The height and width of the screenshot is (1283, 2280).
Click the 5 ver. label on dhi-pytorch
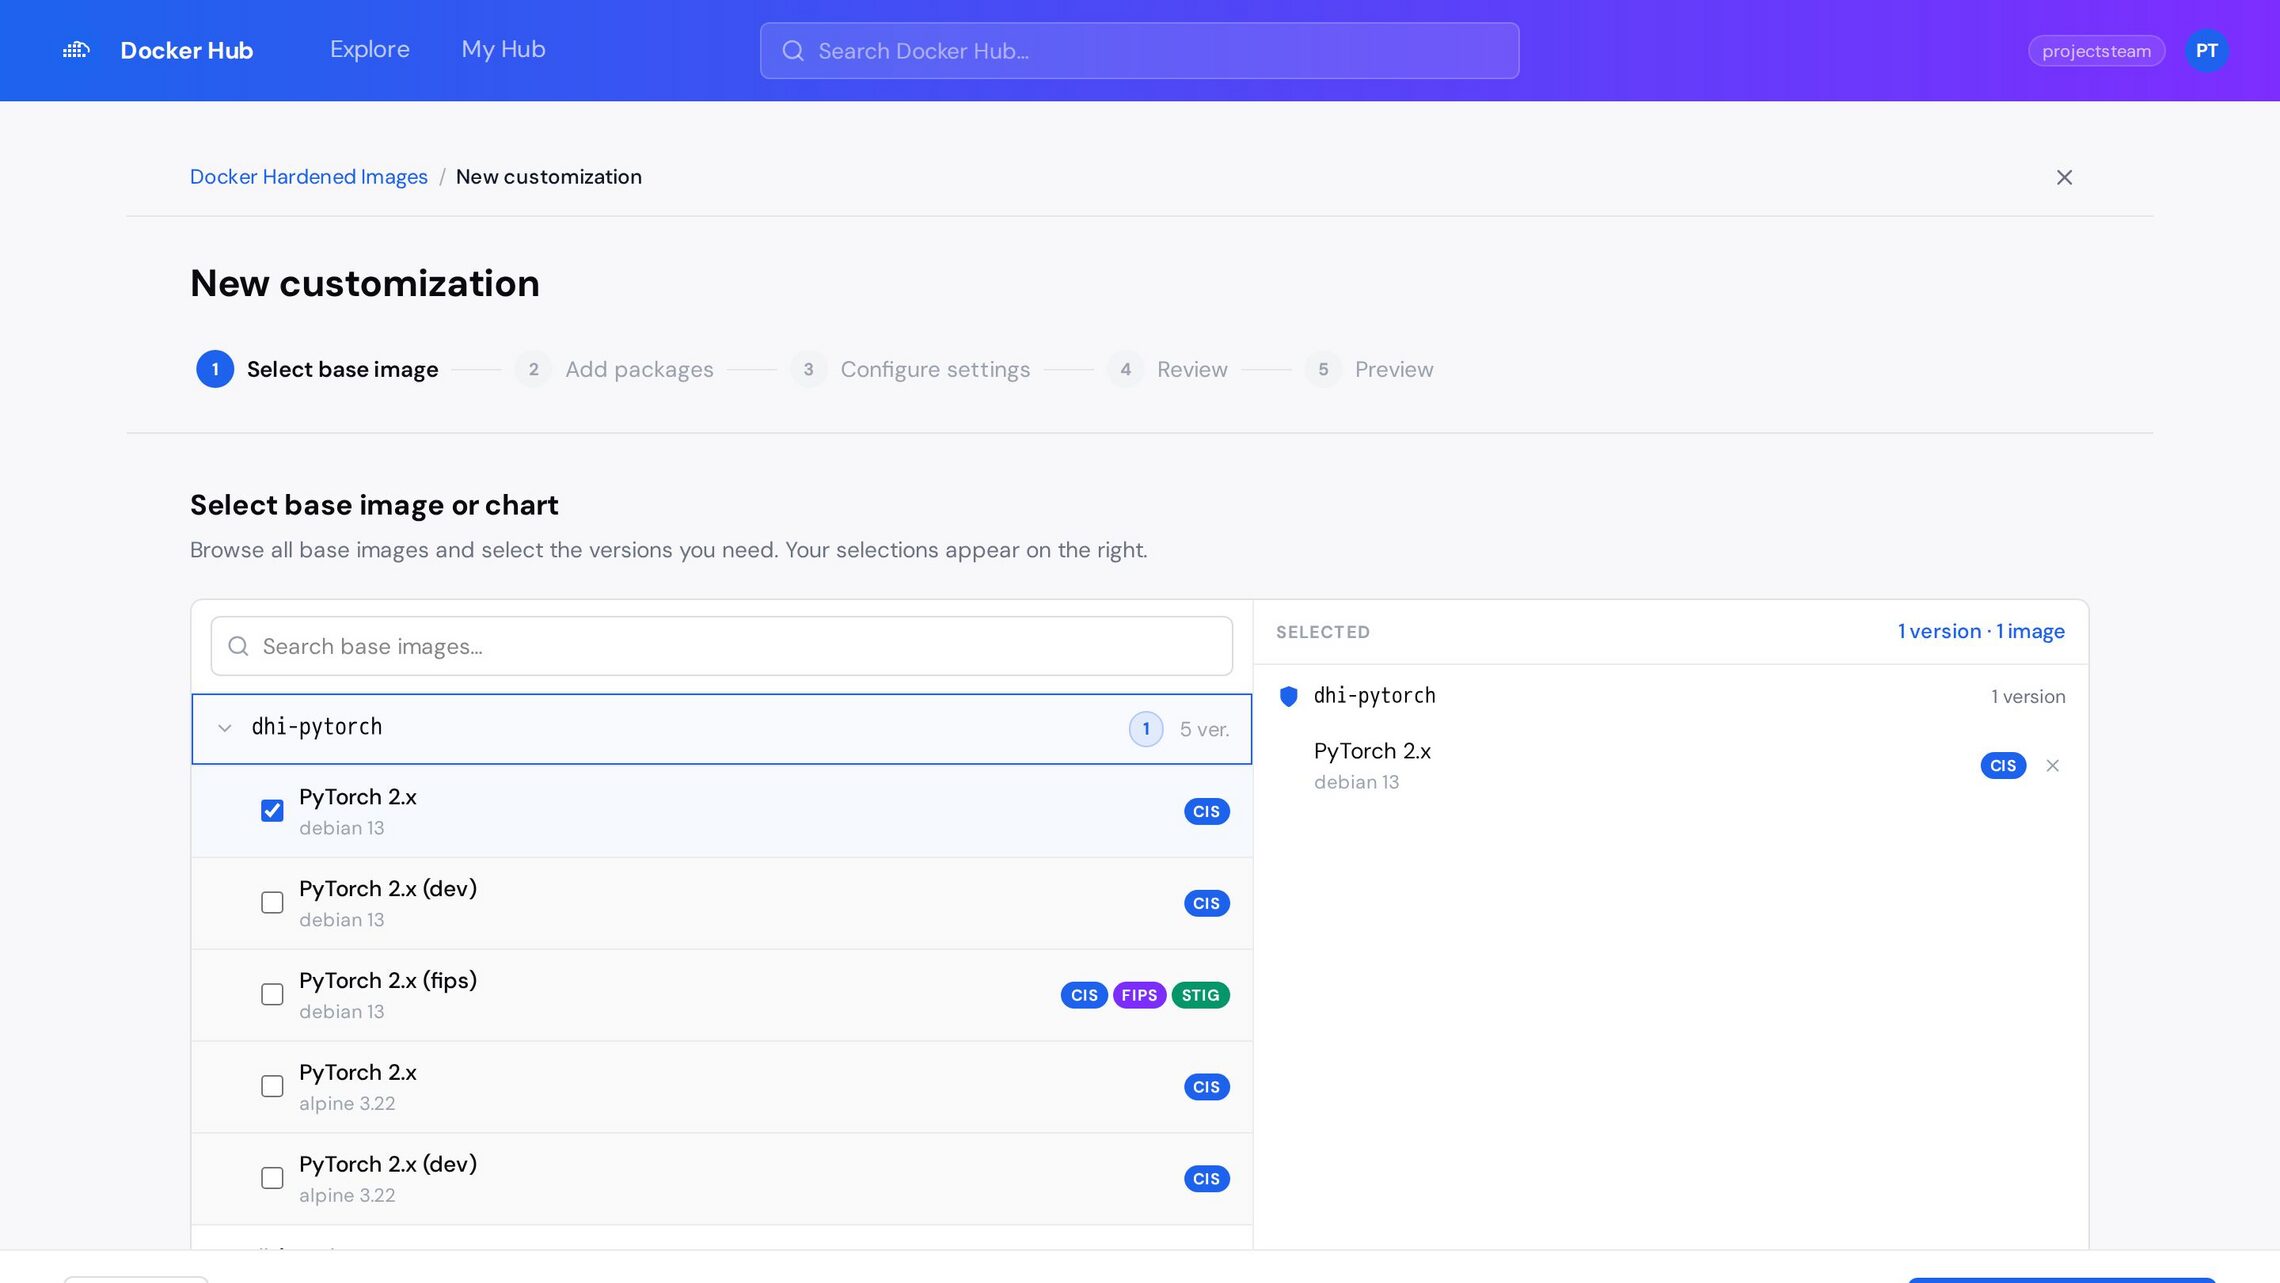pos(1204,729)
